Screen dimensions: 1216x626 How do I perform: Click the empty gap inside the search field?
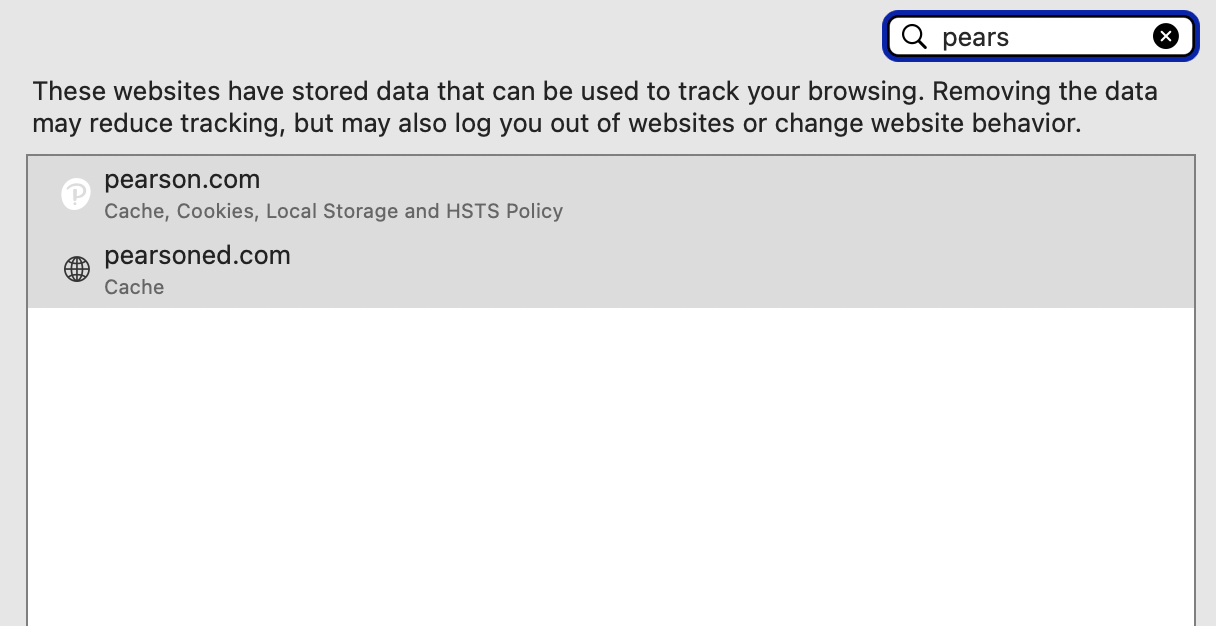[x=1080, y=37]
